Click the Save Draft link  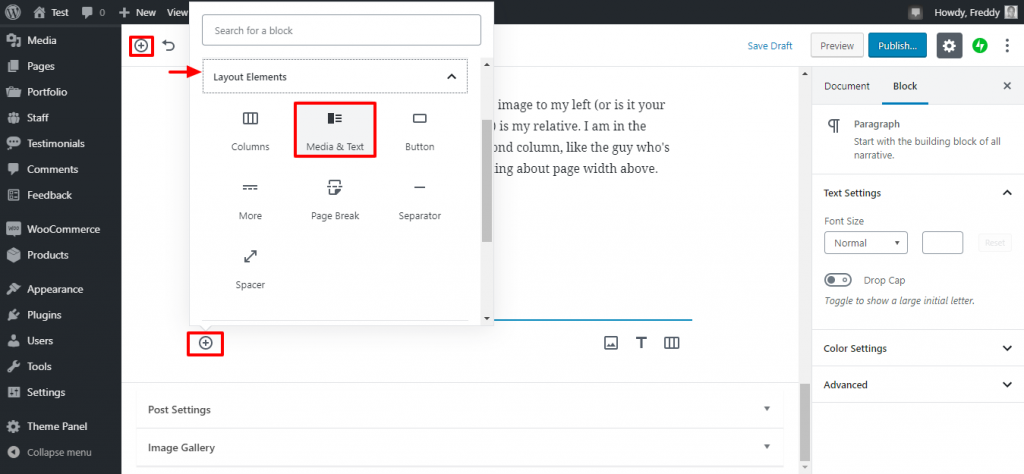769,46
